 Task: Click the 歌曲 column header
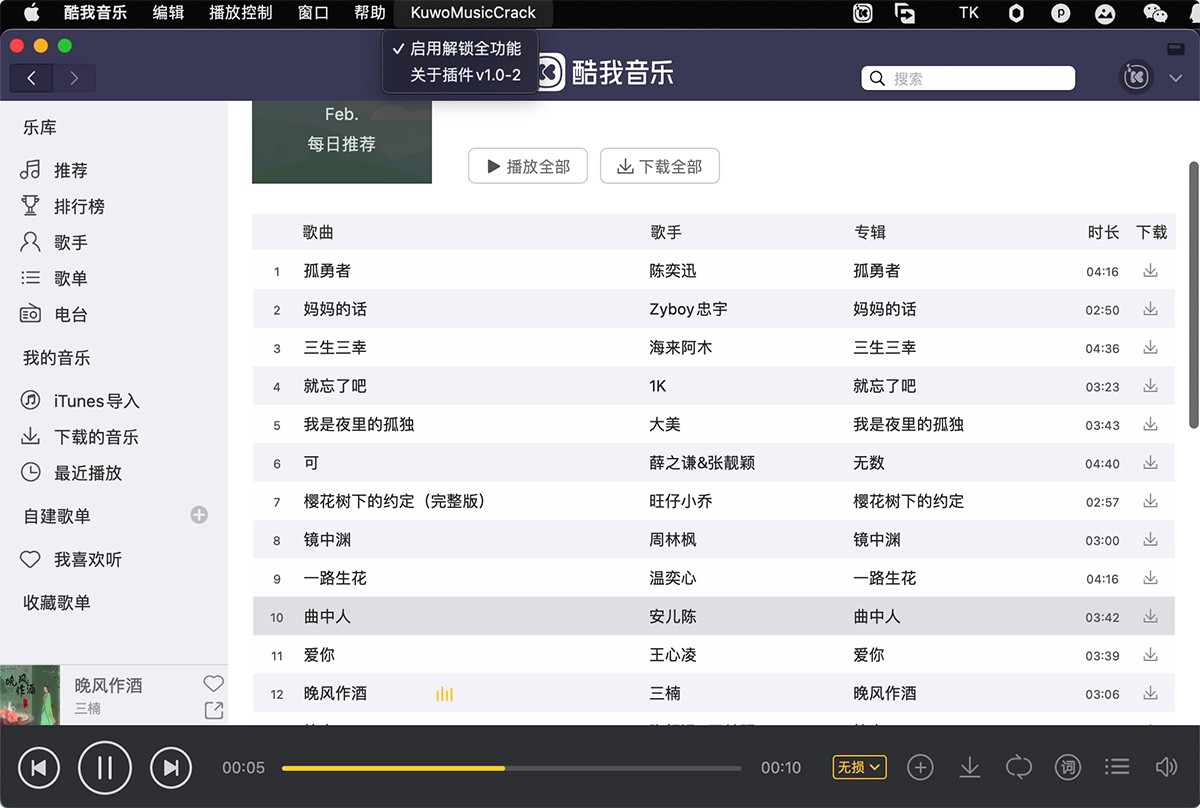[318, 232]
